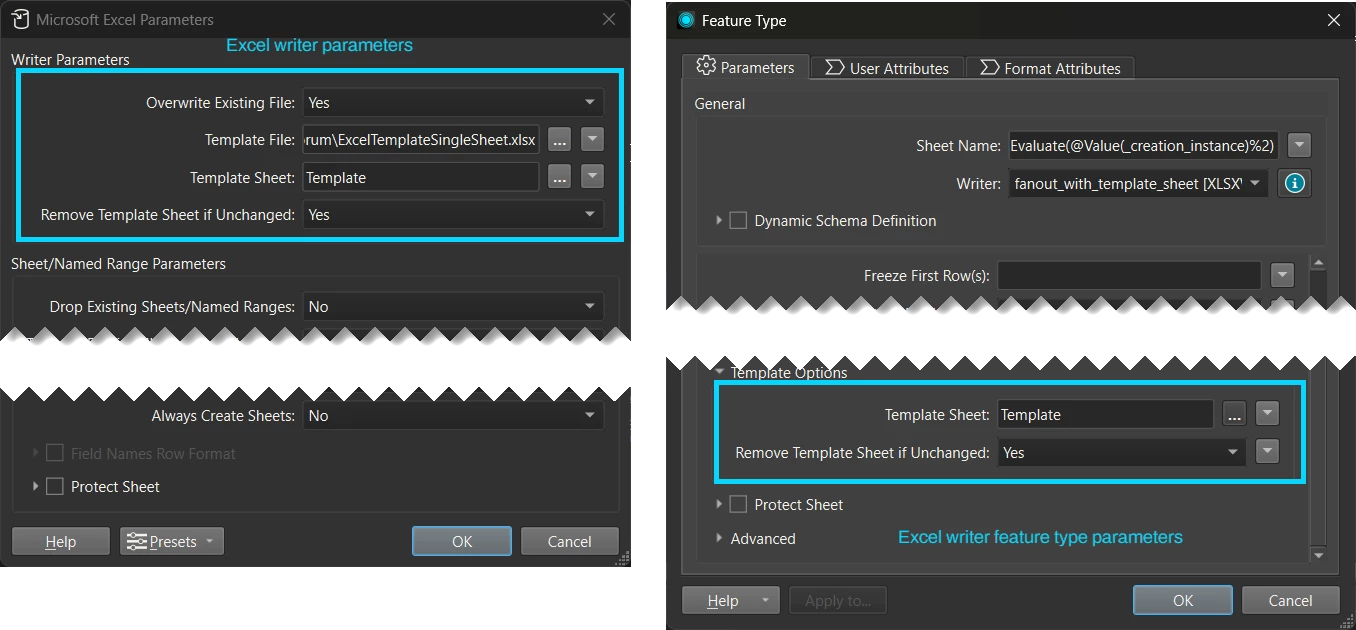The width and height of the screenshot is (1356, 630).
Task: Click OK in Feature Type dialog
Action: [x=1183, y=600]
